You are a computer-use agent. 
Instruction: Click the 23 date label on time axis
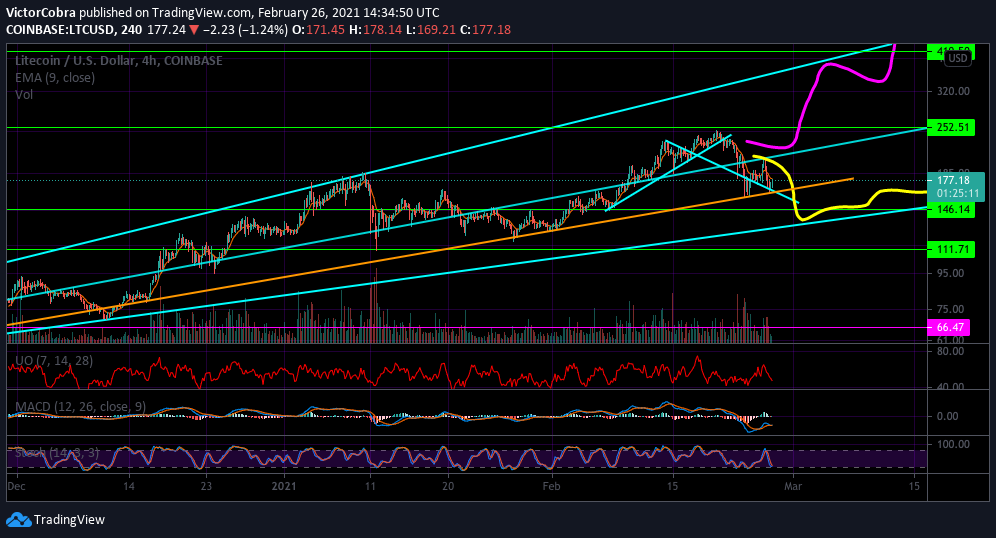click(x=205, y=486)
